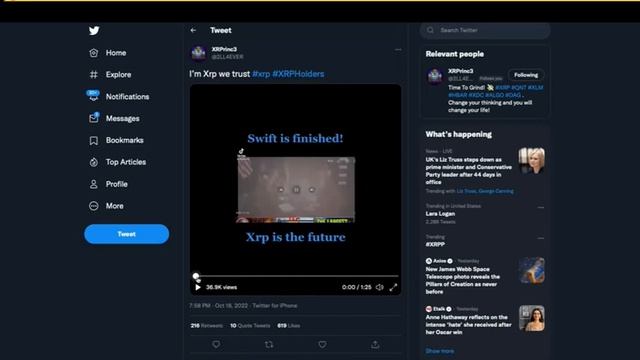View the 619 Likes list
This screenshot has width=640, height=360.
tap(289, 326)
